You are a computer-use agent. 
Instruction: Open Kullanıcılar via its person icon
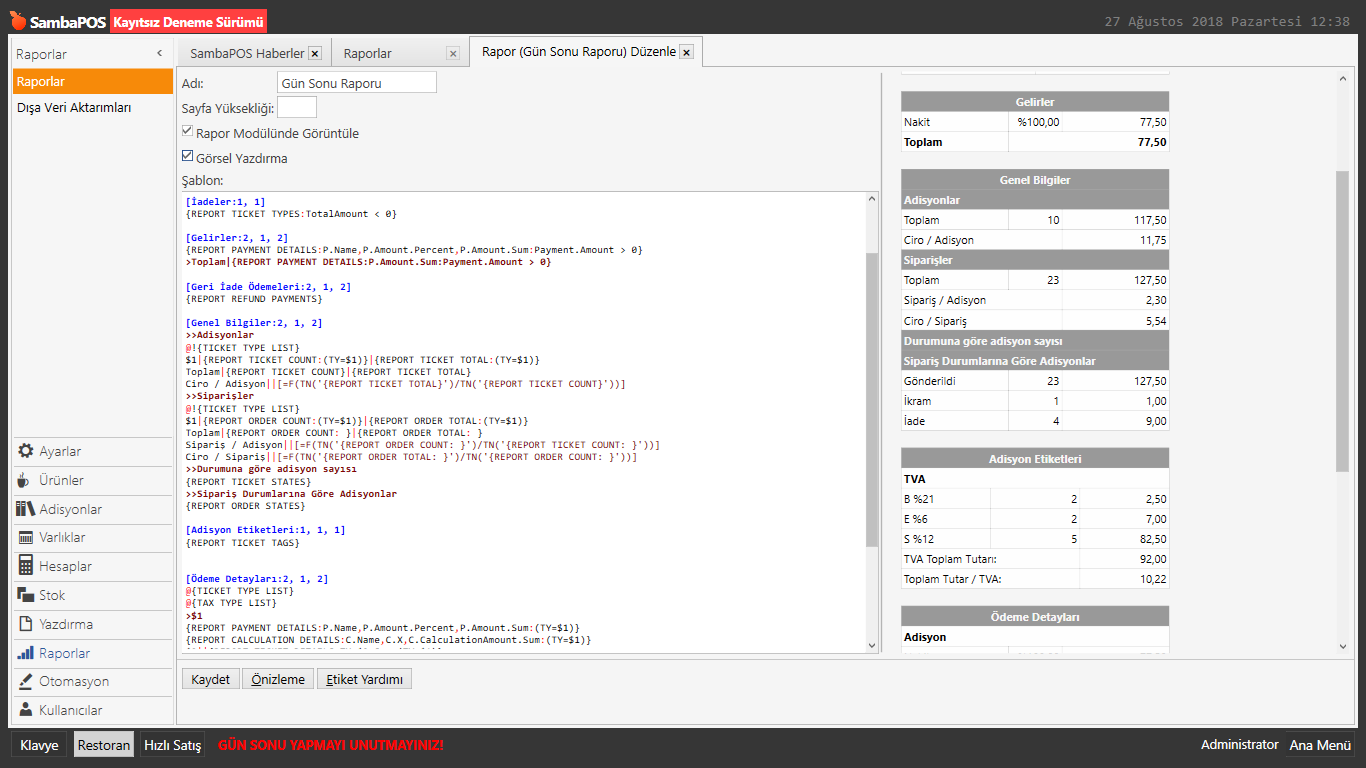[26, 710]
